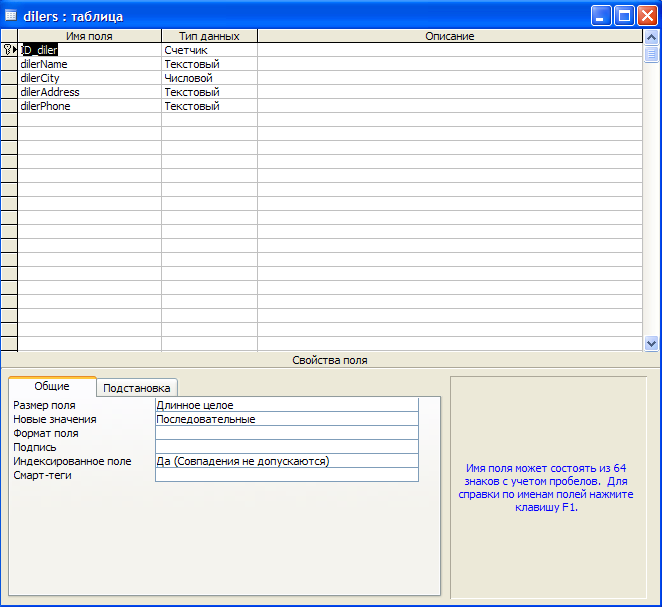
Task: Click the Новые значения property value
Action: tap(286, 419)
